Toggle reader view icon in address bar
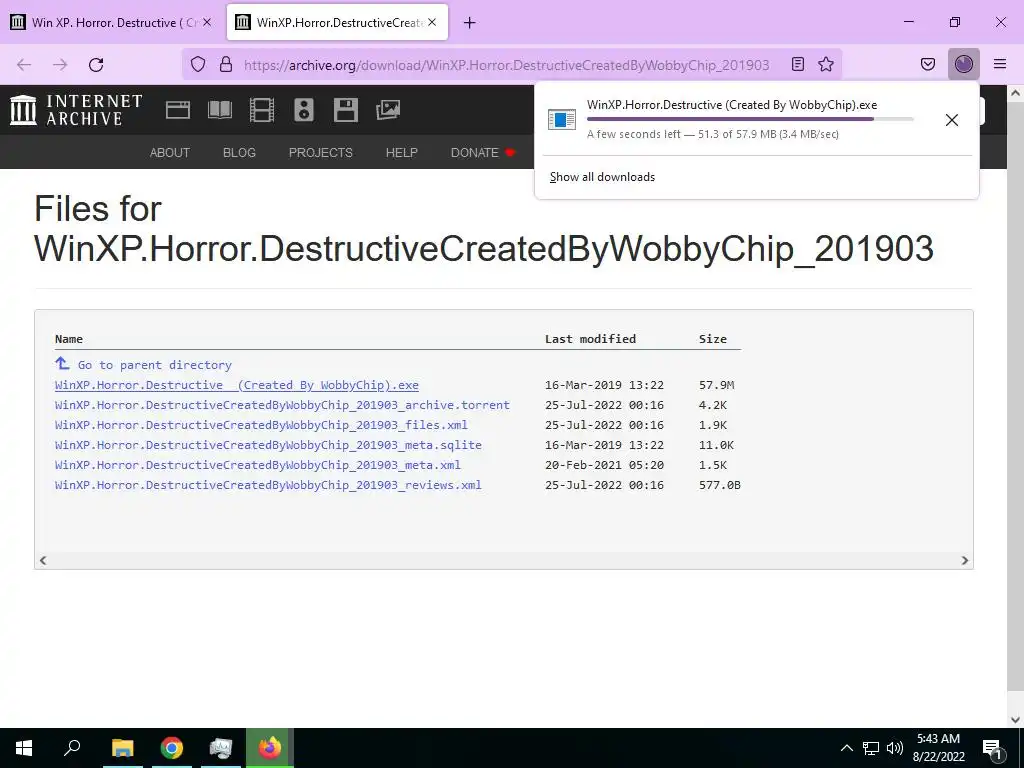This screenshot has height=768, width=1024. pos(797,64)
